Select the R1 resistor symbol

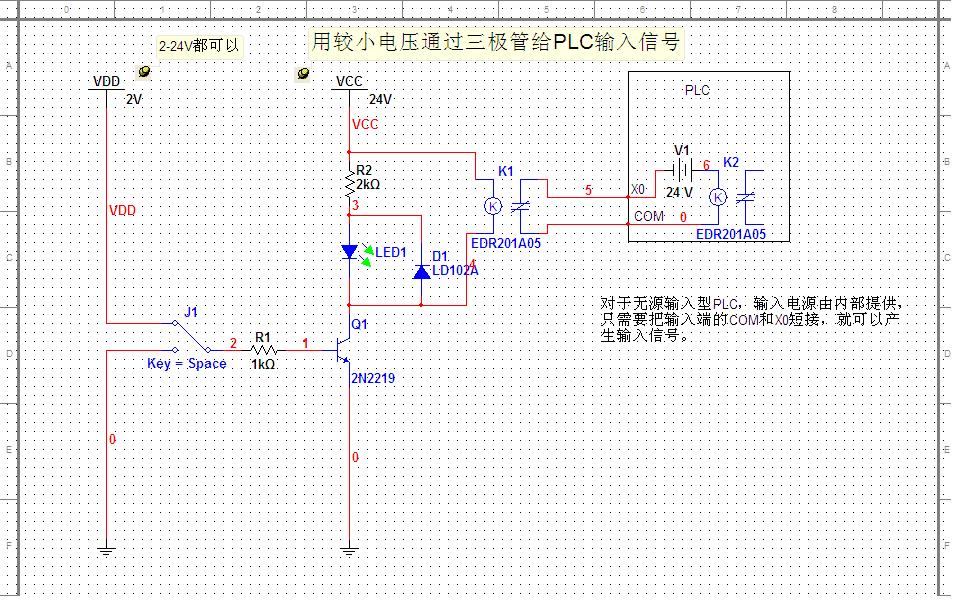pos(263,351)
